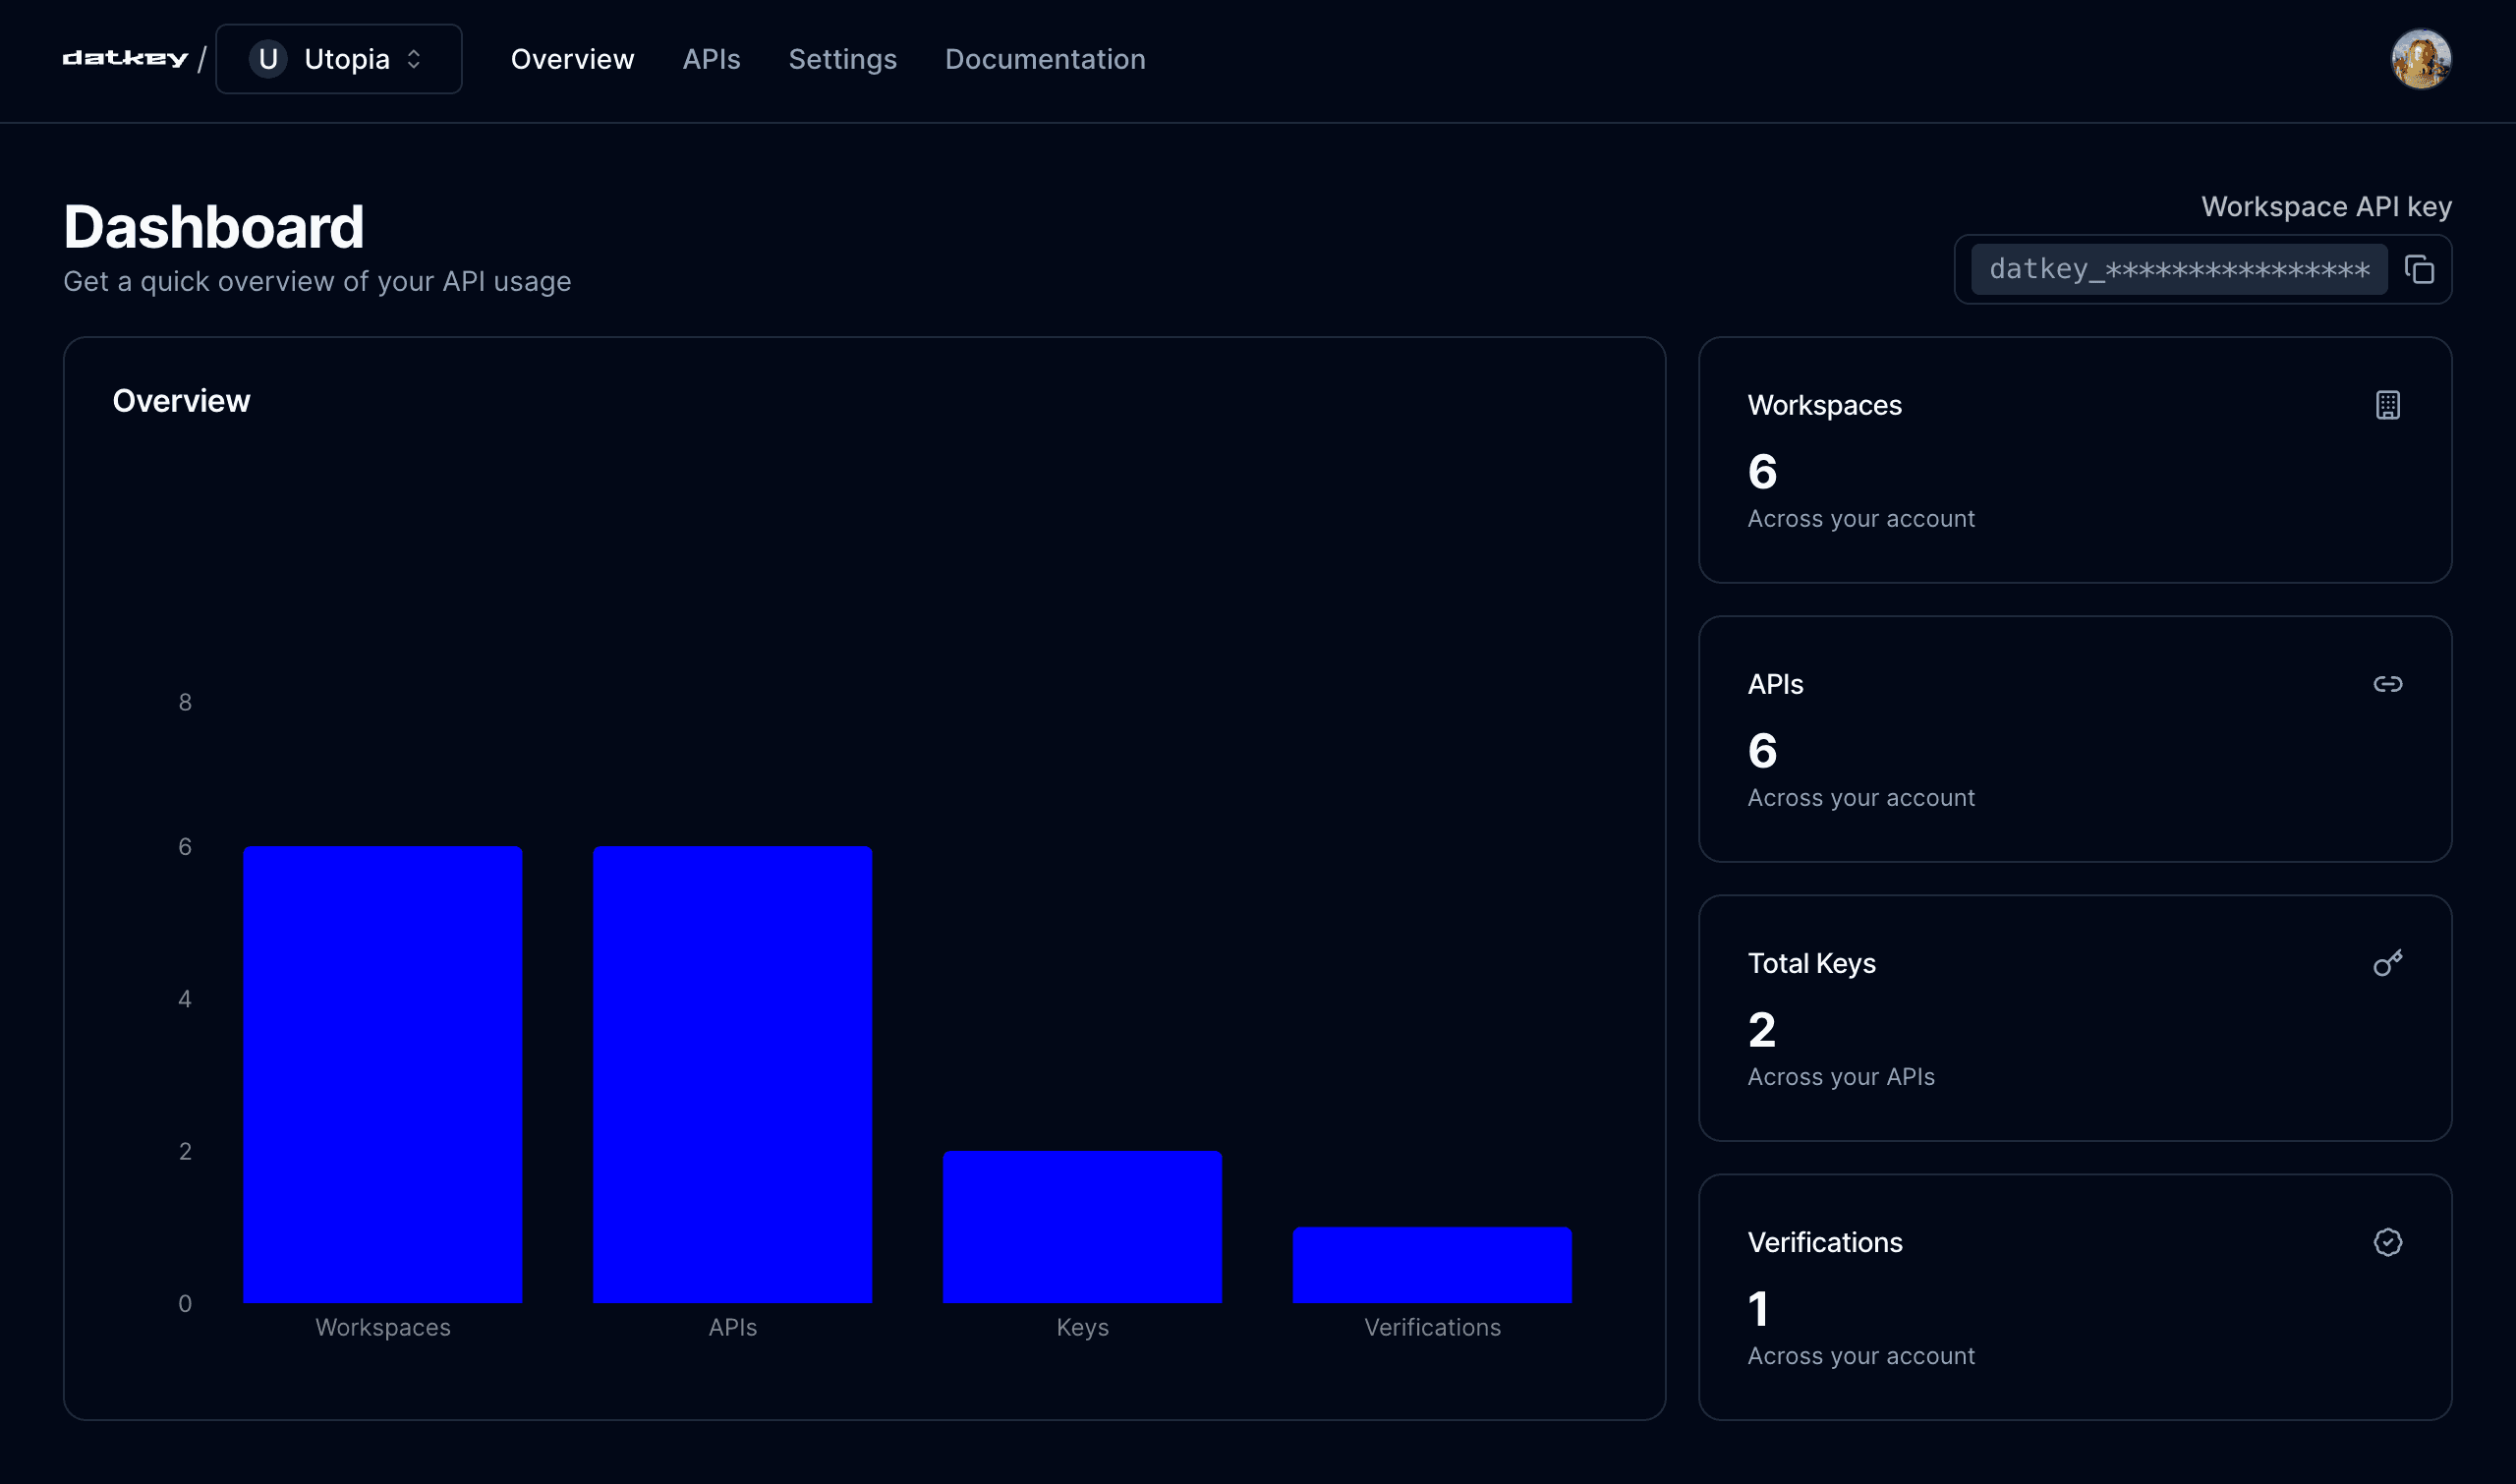The width and height of the screenshot is (2516, 1484).
Task: Click the U workspace initial badge
Action: 267,59
